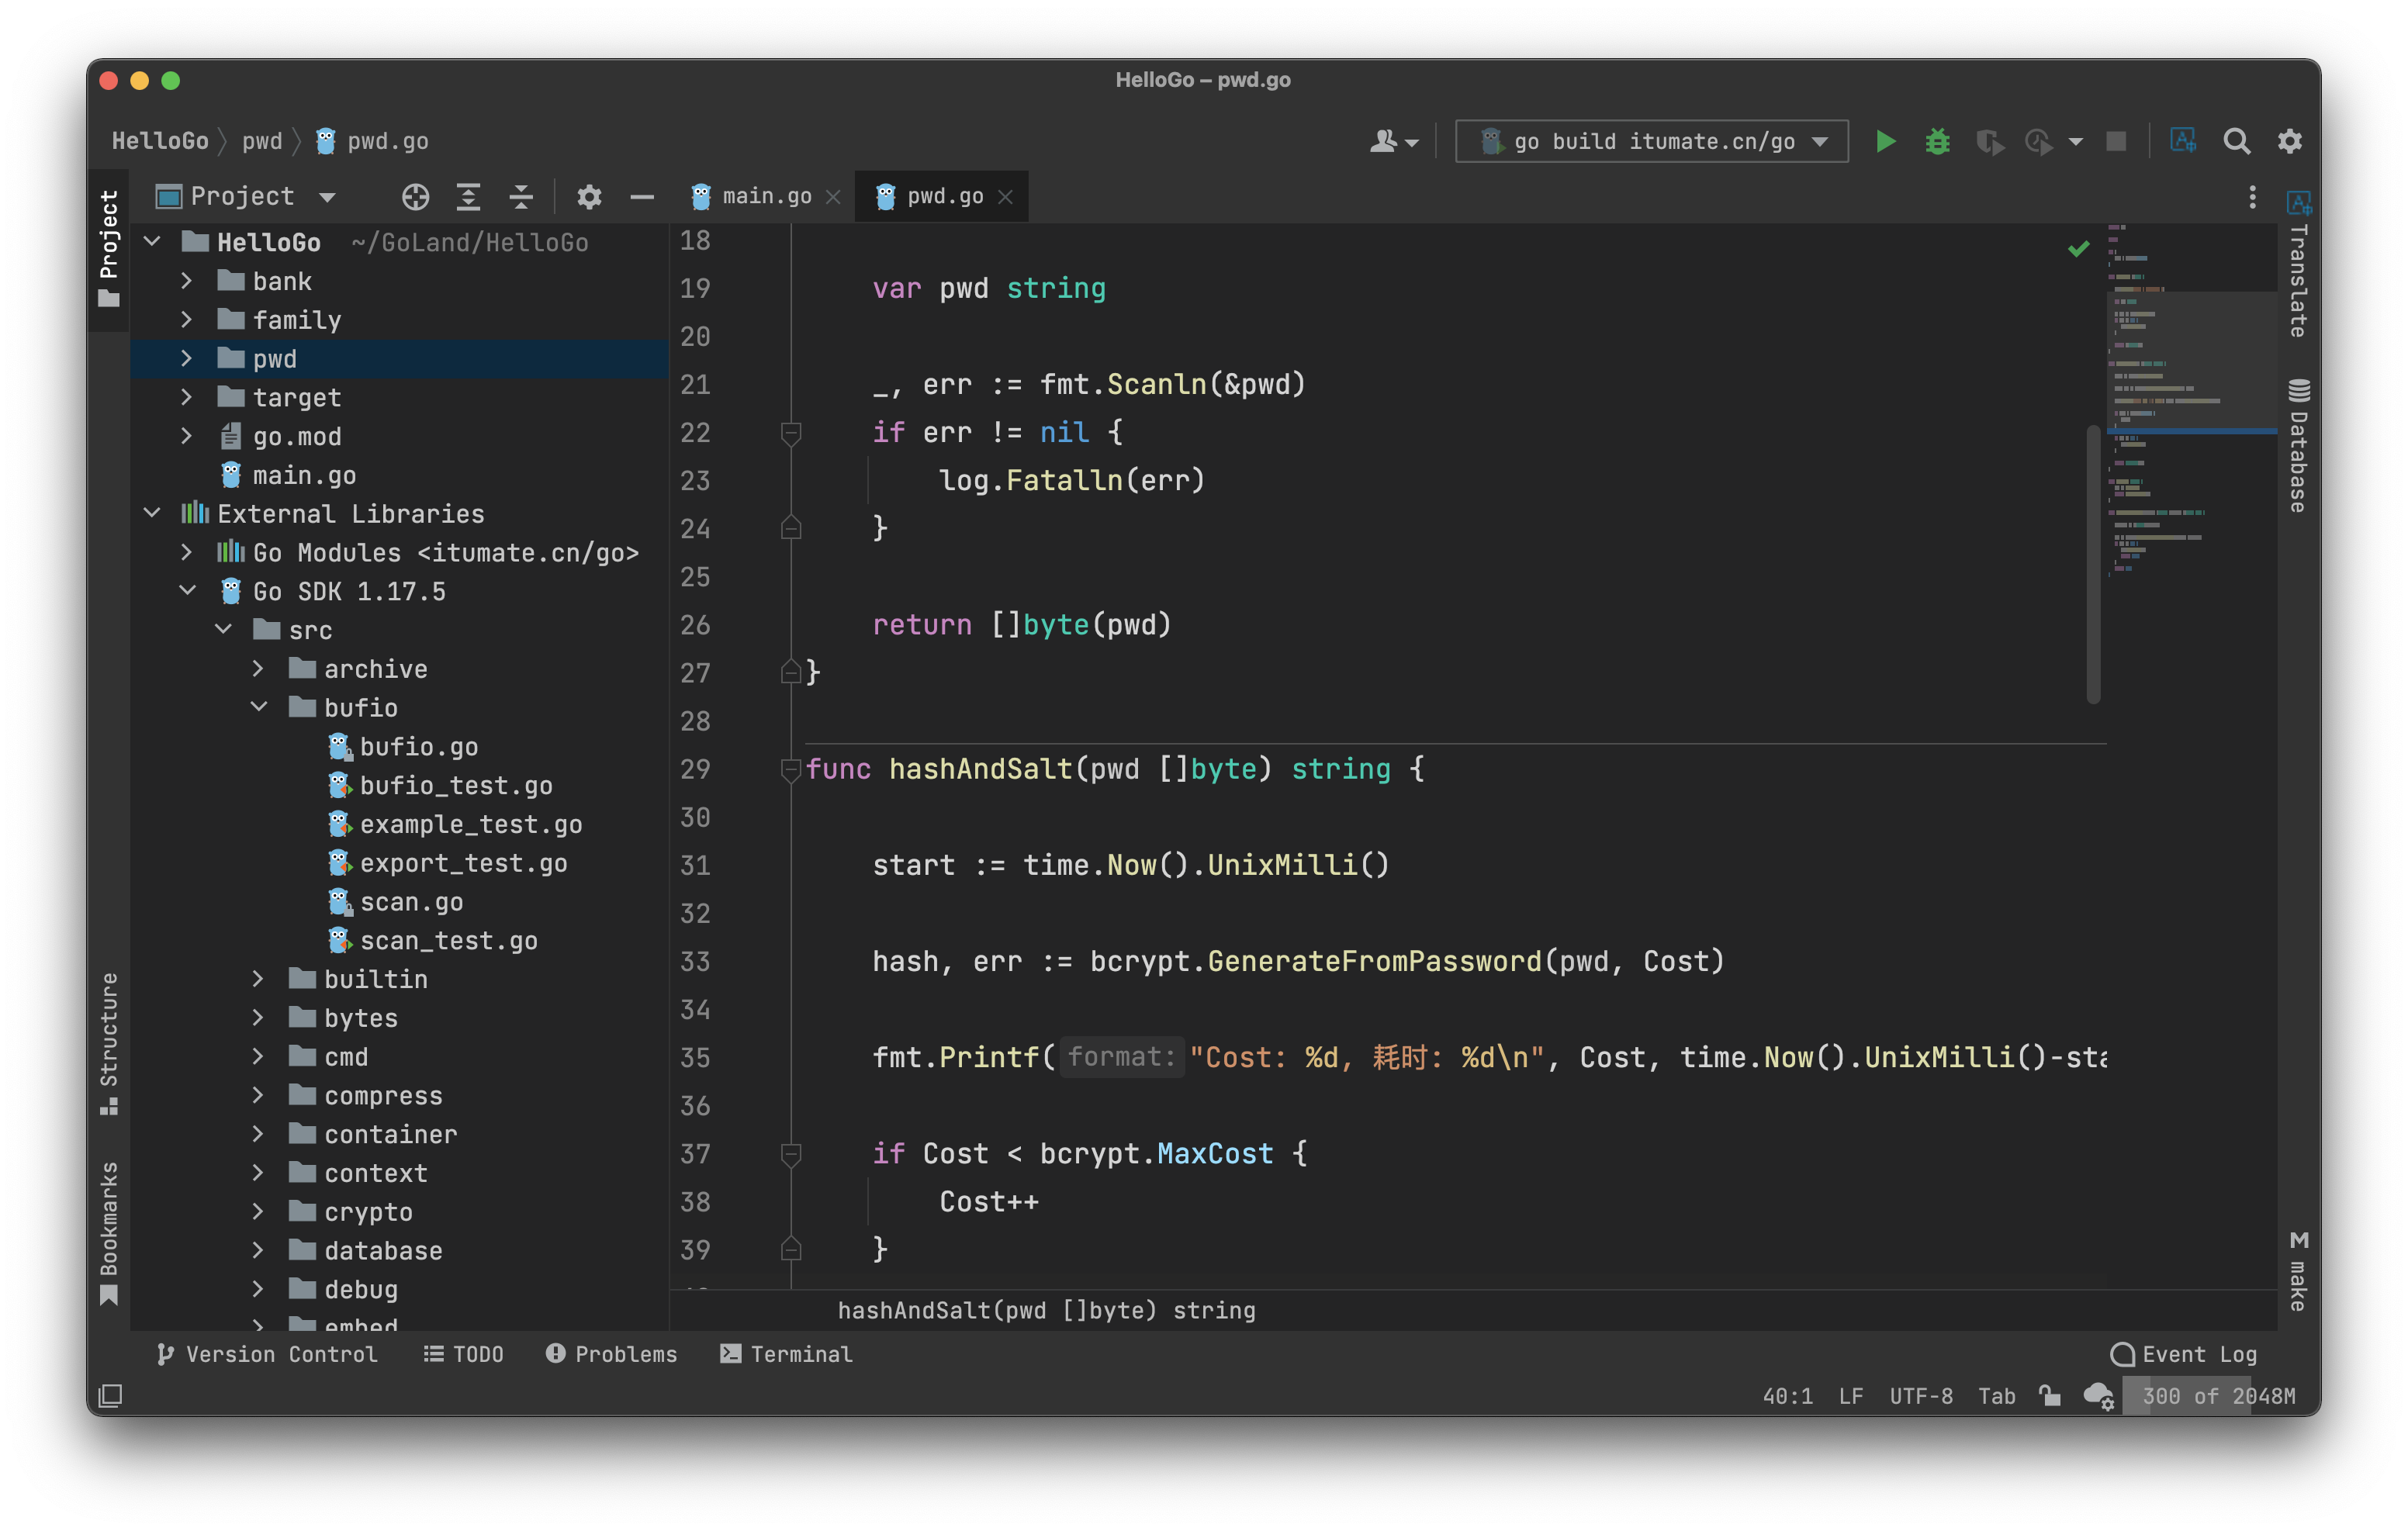2408x1531 pixels.
Task: Click pwd breadcrumb in navigation bar
Action: [262, 141]
